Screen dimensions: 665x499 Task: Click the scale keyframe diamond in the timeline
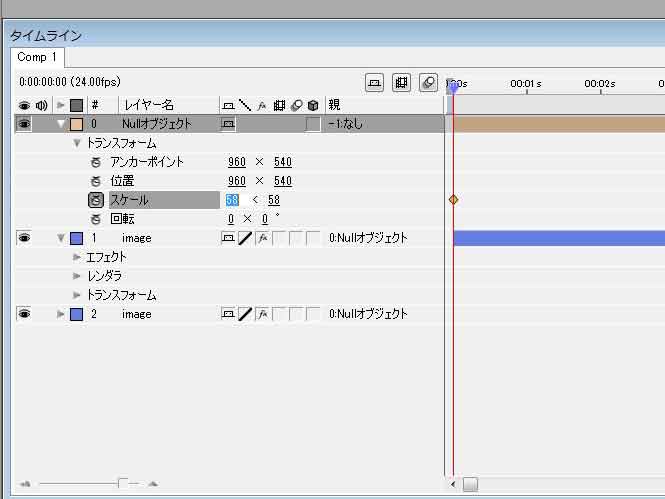[x=453, y=200]
